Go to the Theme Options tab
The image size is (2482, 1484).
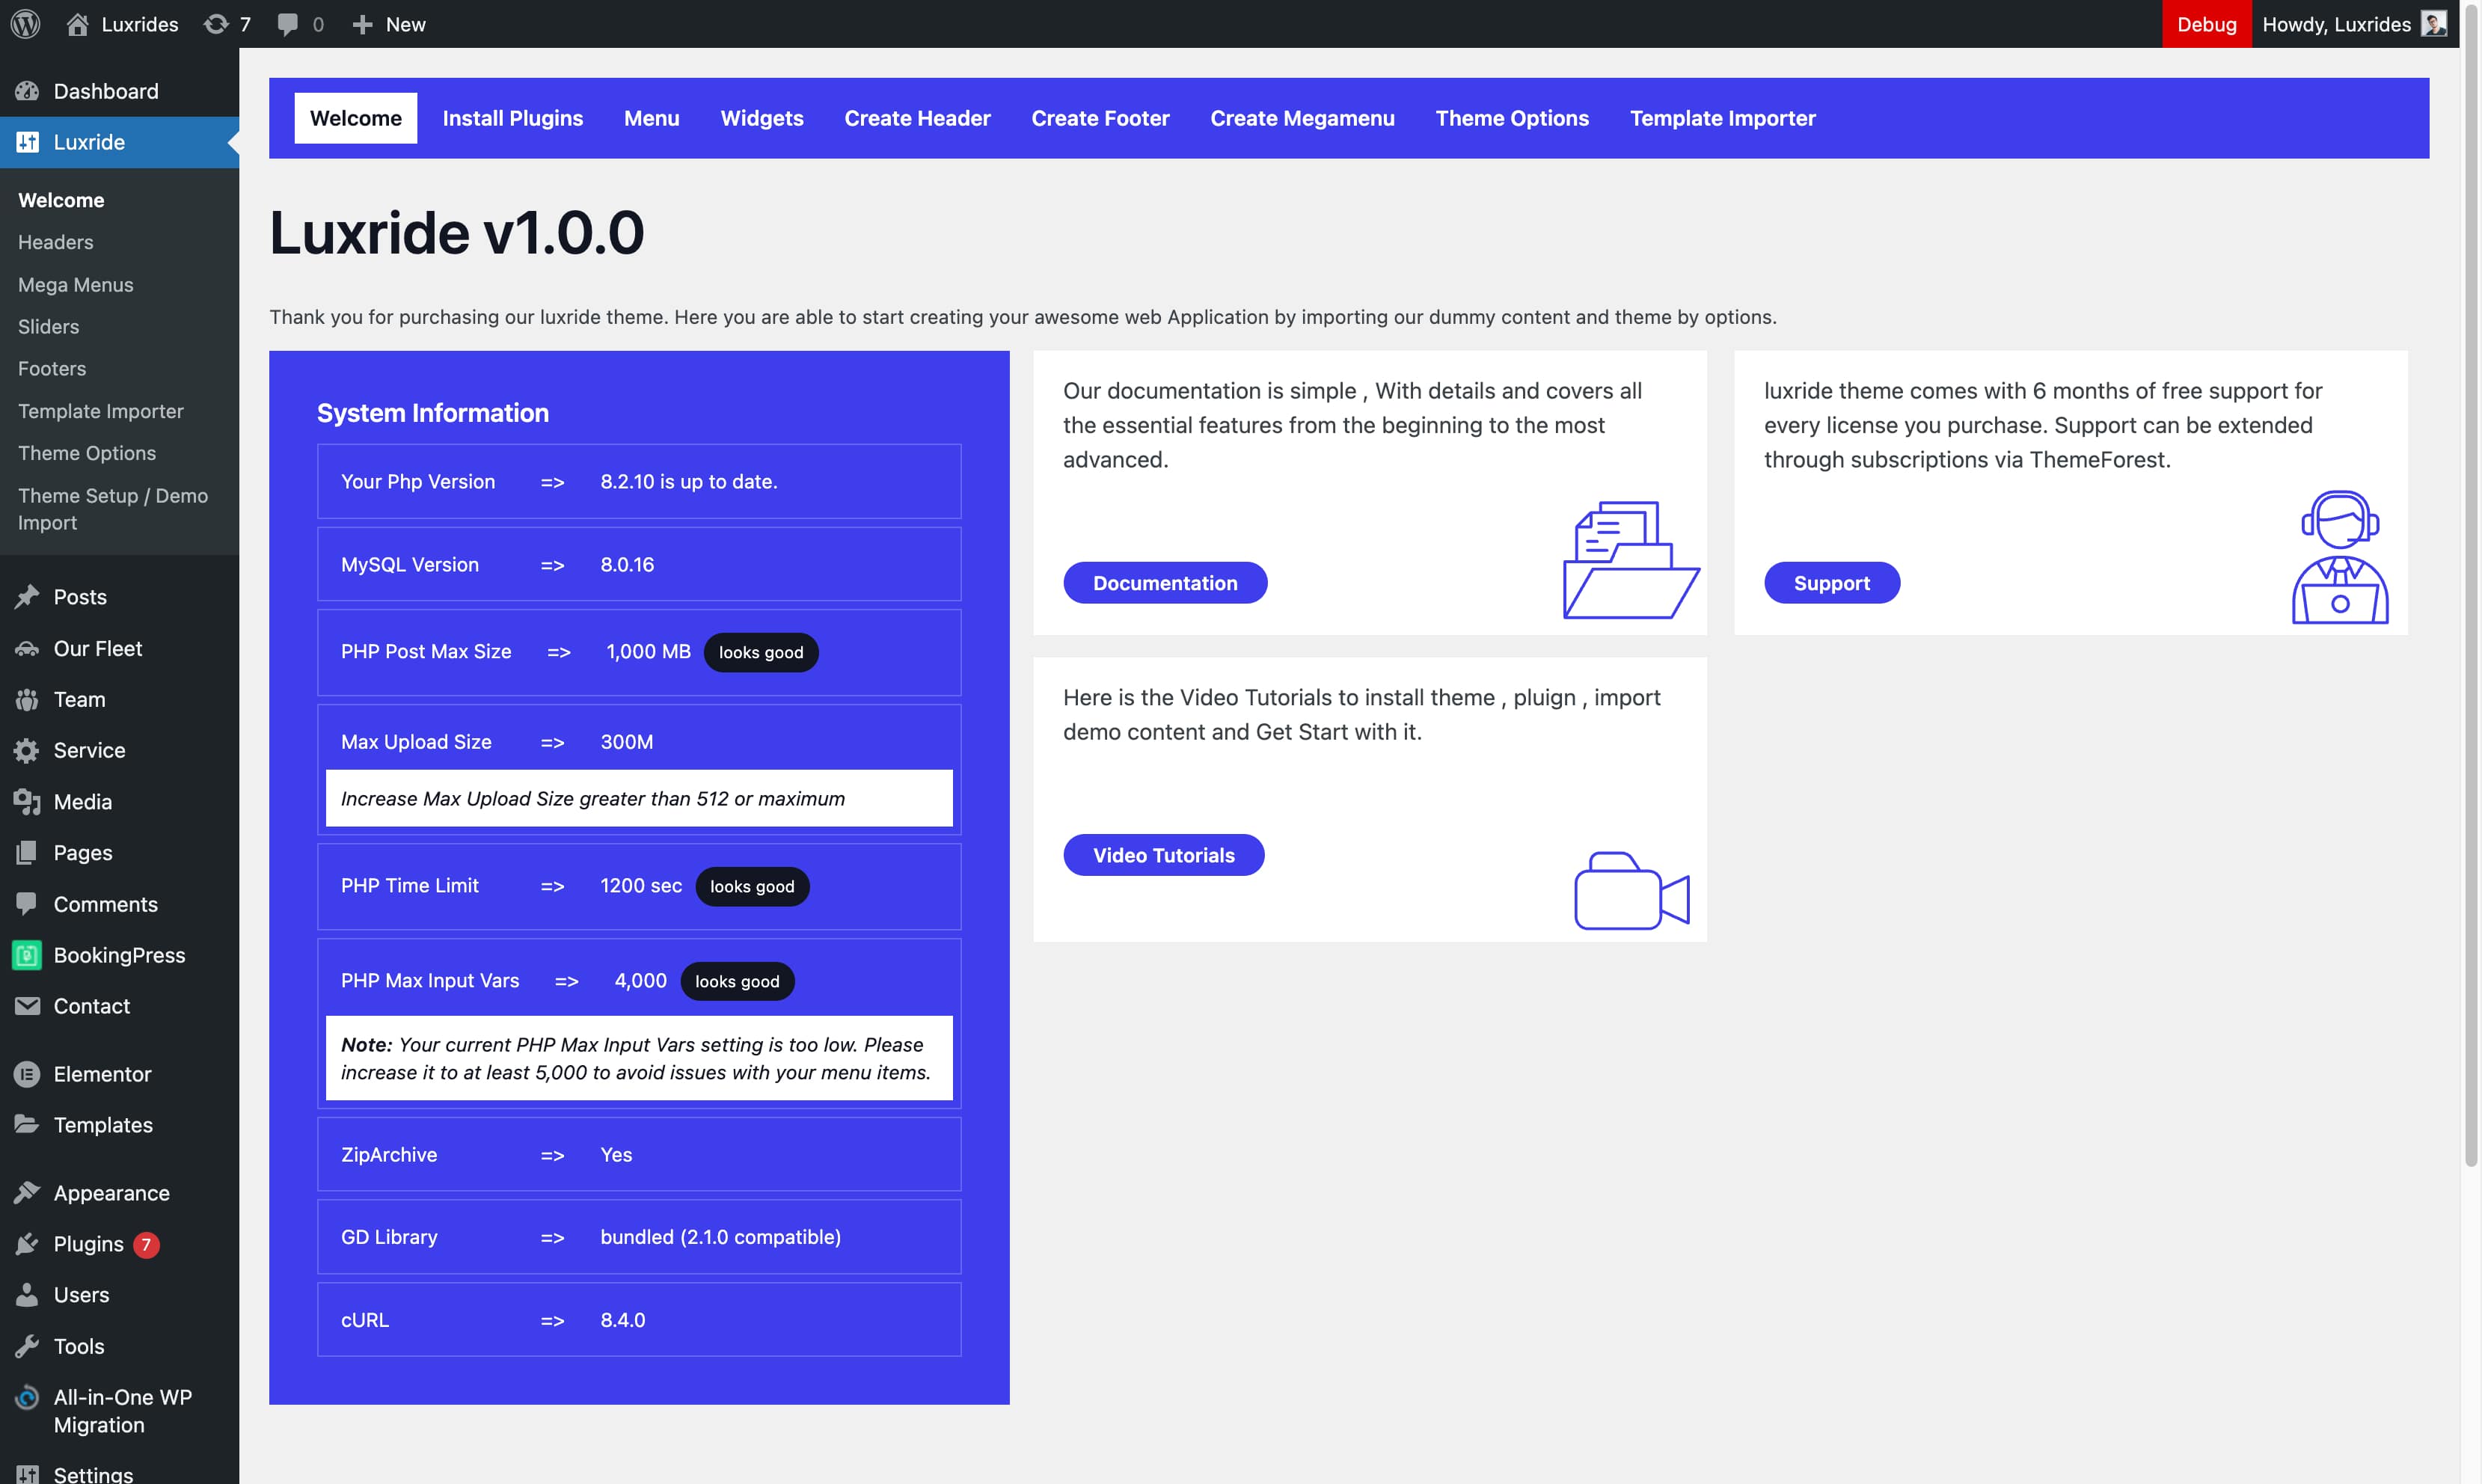[1513, 118]
